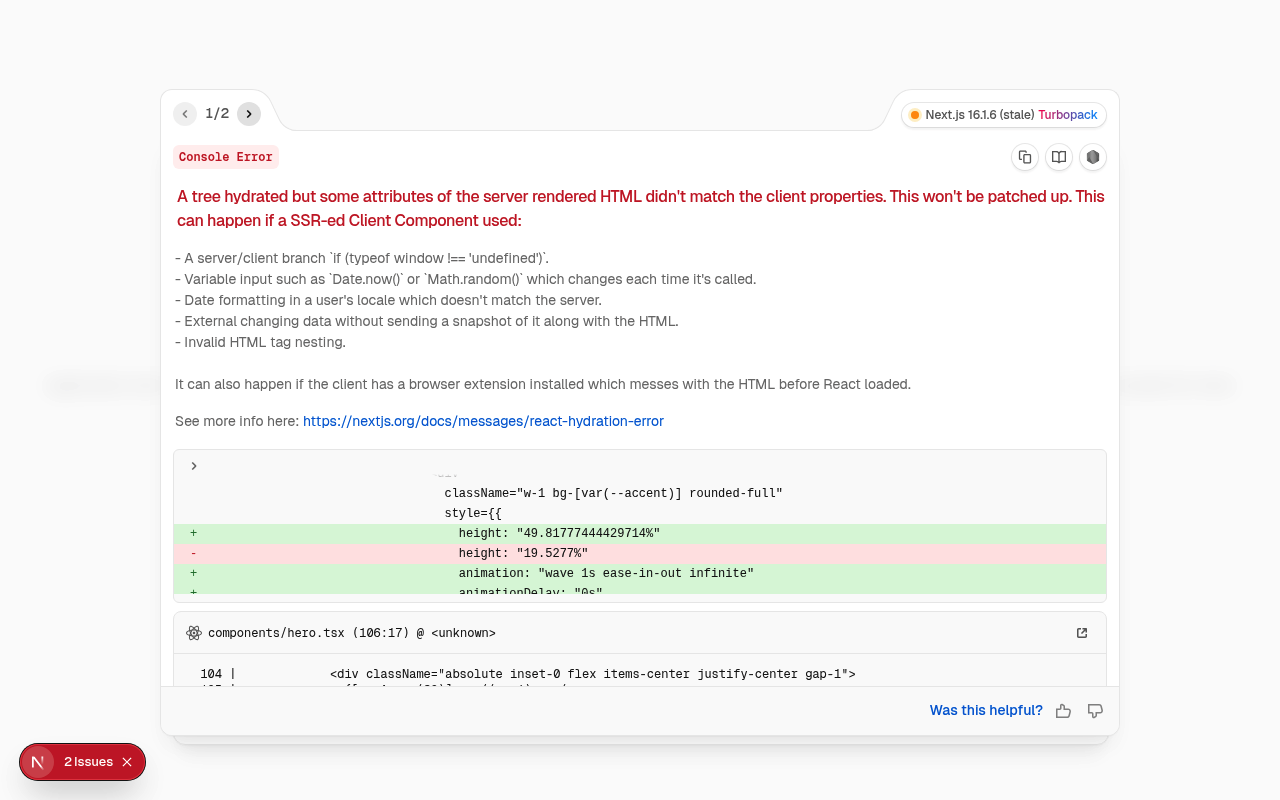The image size is (1280, 800).
Task: Go to the previous error
Action: pyautogui.click(x=185, y=114)
